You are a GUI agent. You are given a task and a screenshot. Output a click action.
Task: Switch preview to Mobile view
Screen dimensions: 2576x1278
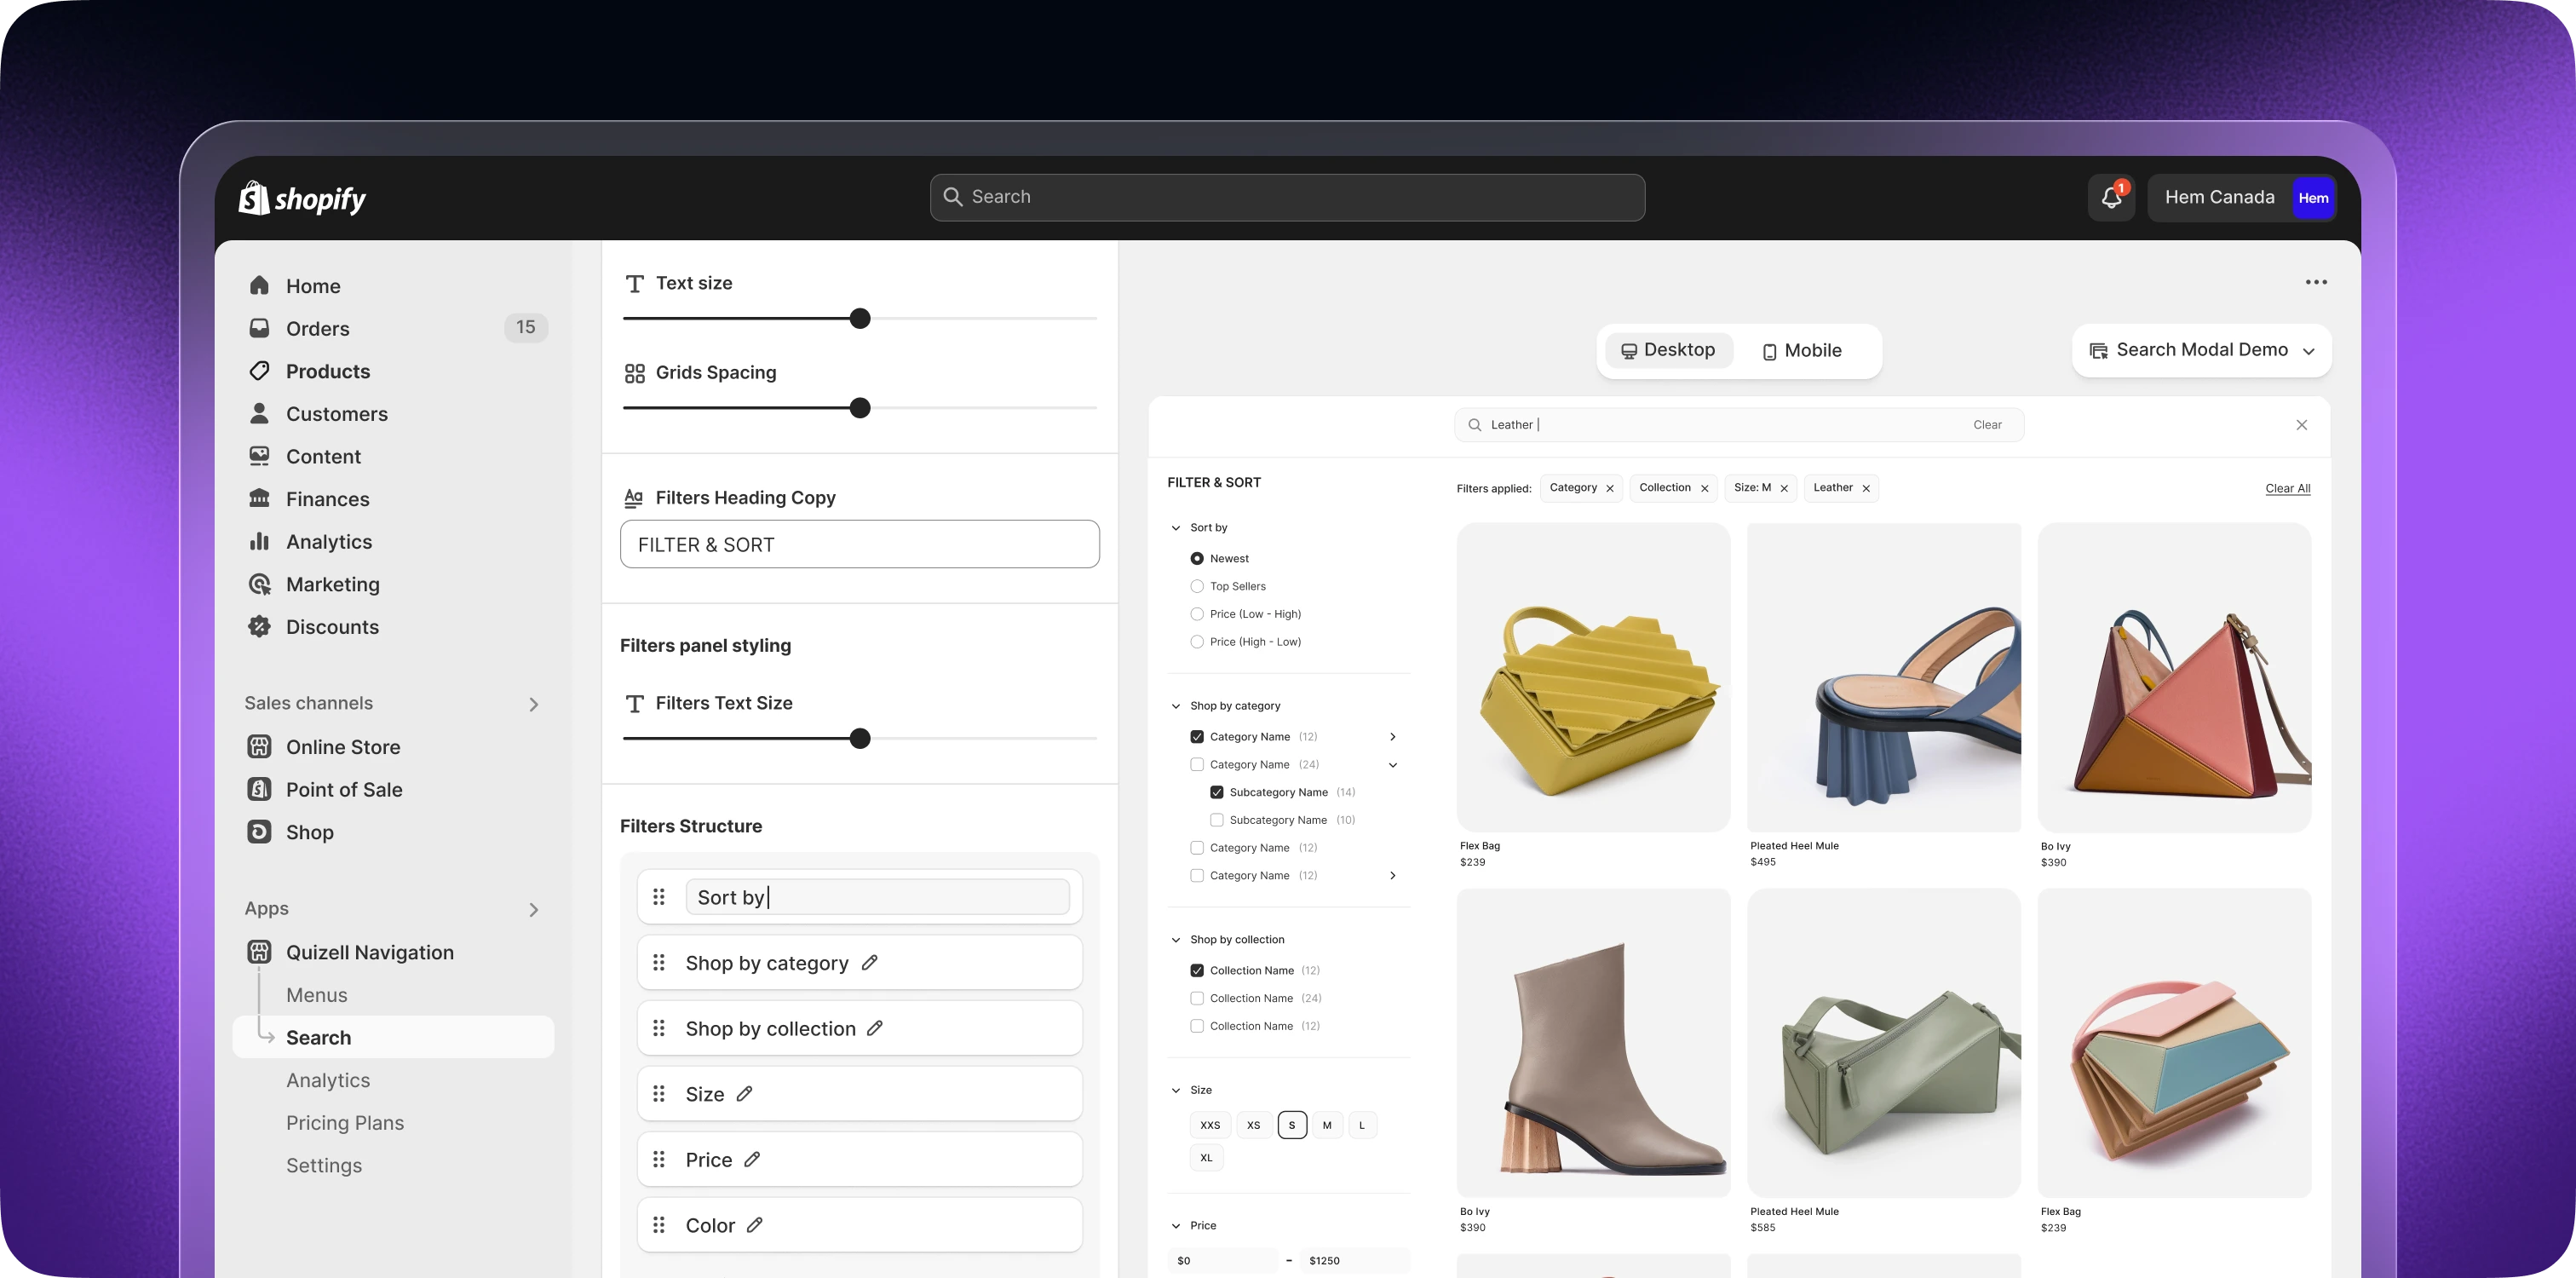point(1802,351)
